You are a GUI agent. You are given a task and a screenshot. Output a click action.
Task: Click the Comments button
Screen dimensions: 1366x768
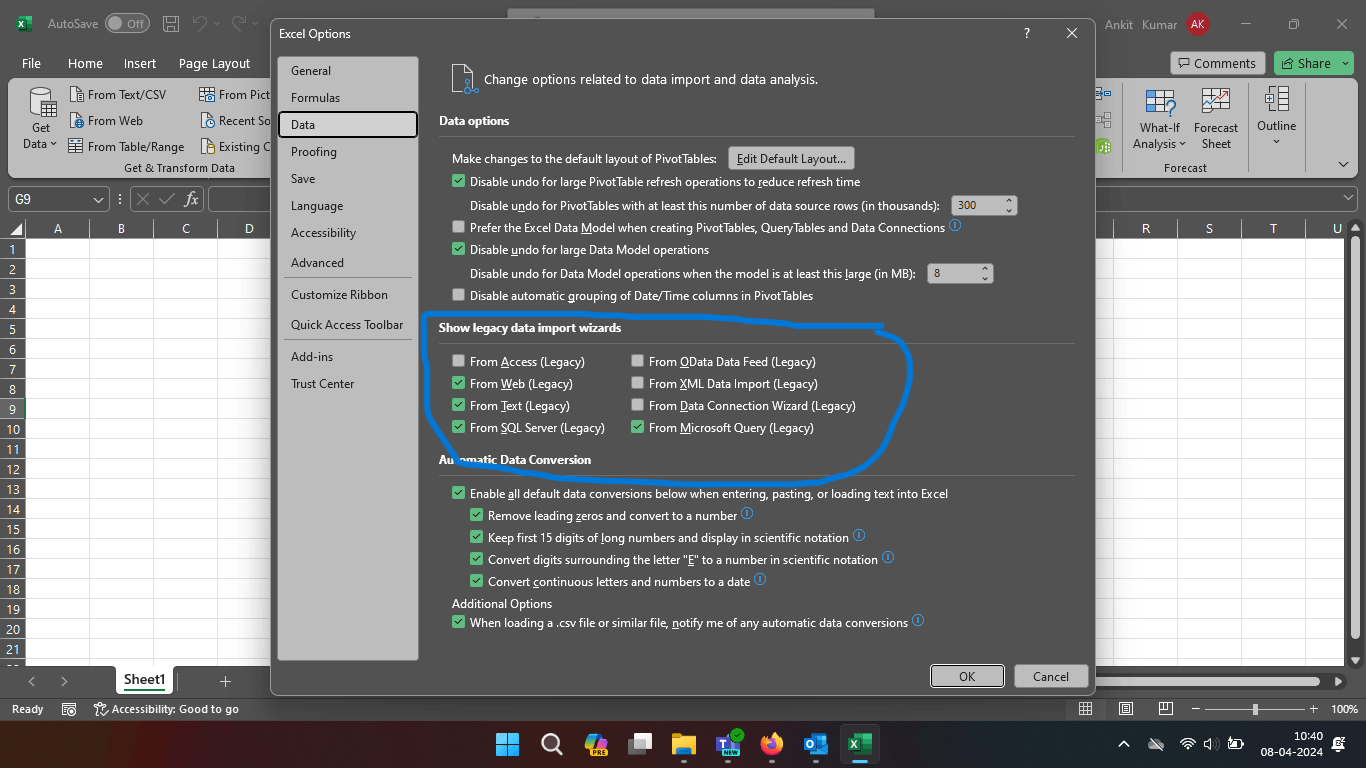(x=1217, y=63)
